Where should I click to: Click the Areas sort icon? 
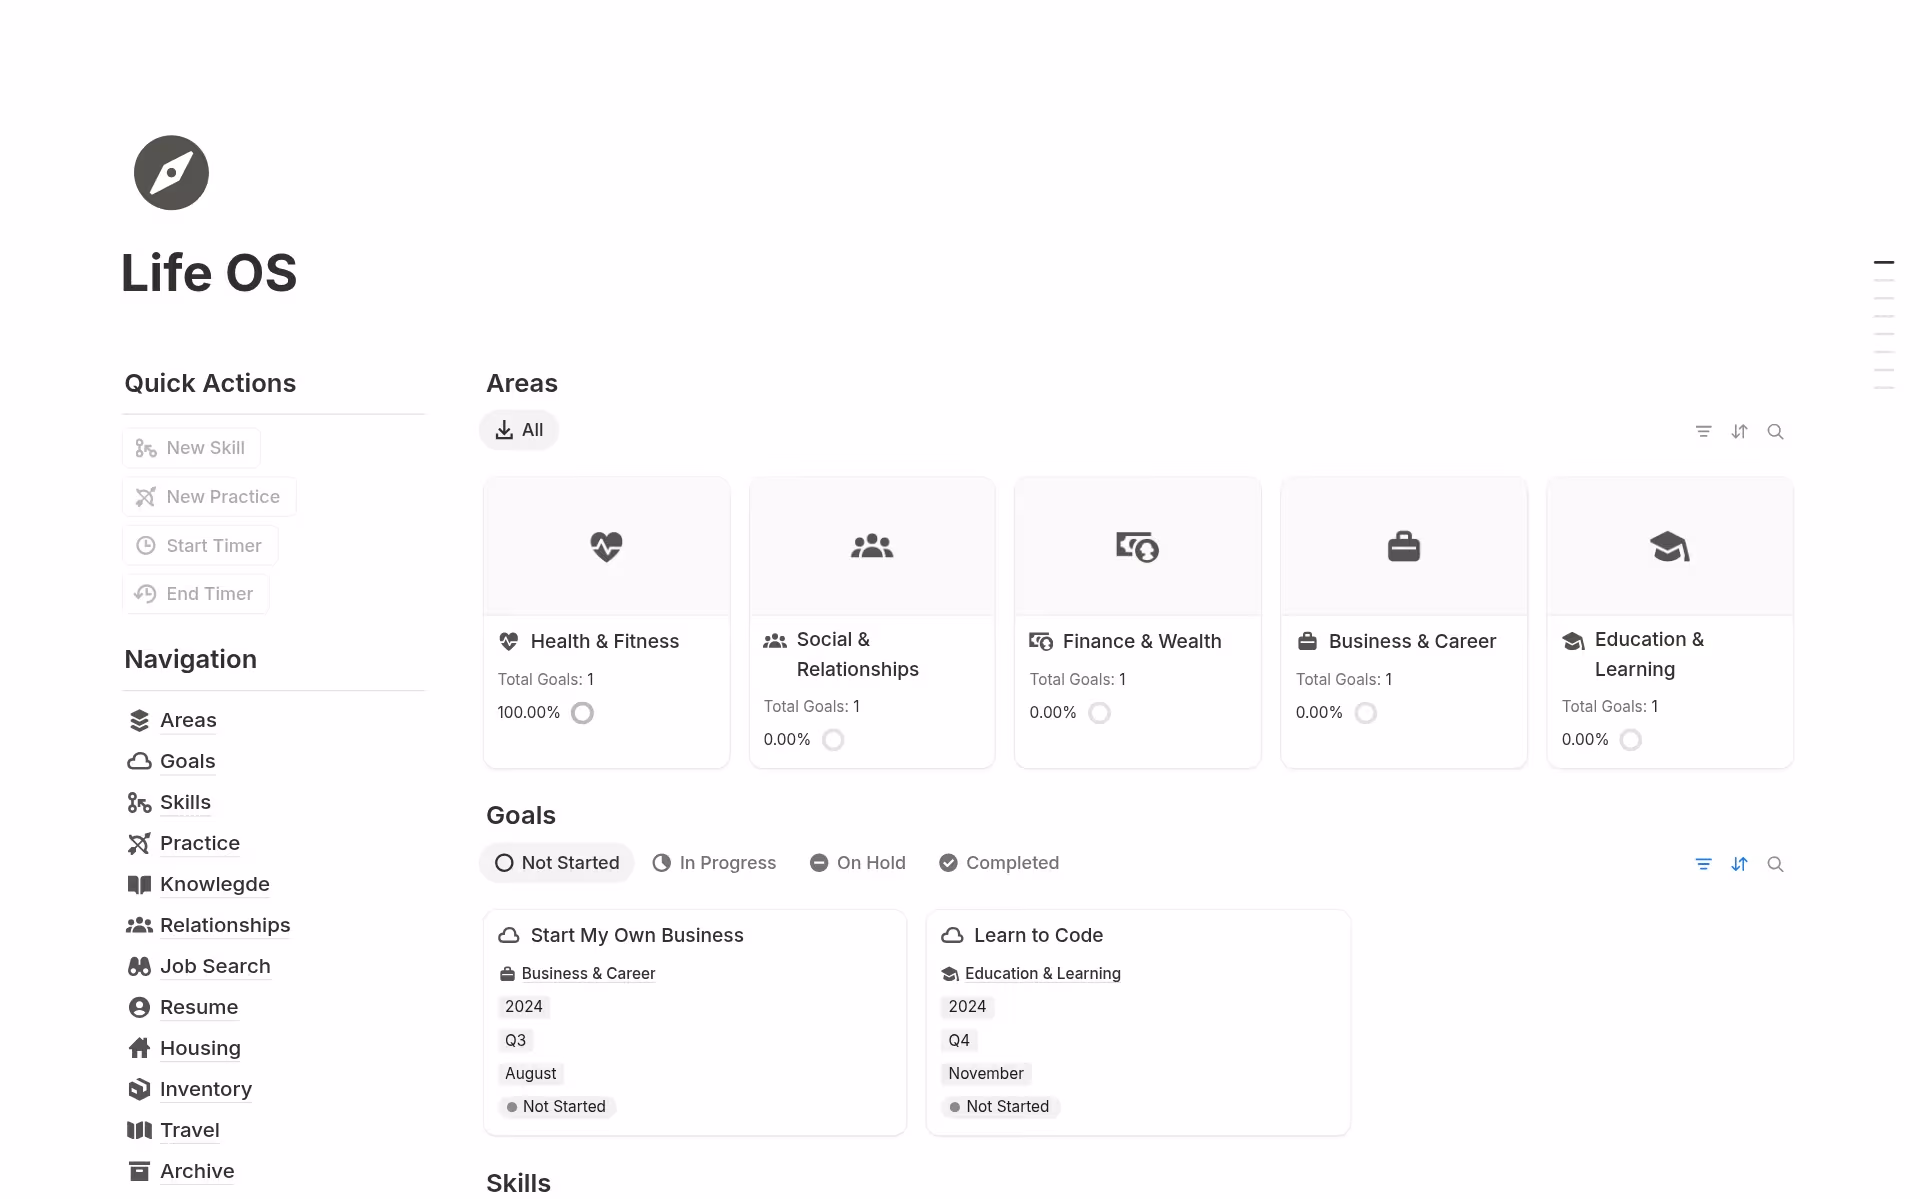click(1739, 432)
